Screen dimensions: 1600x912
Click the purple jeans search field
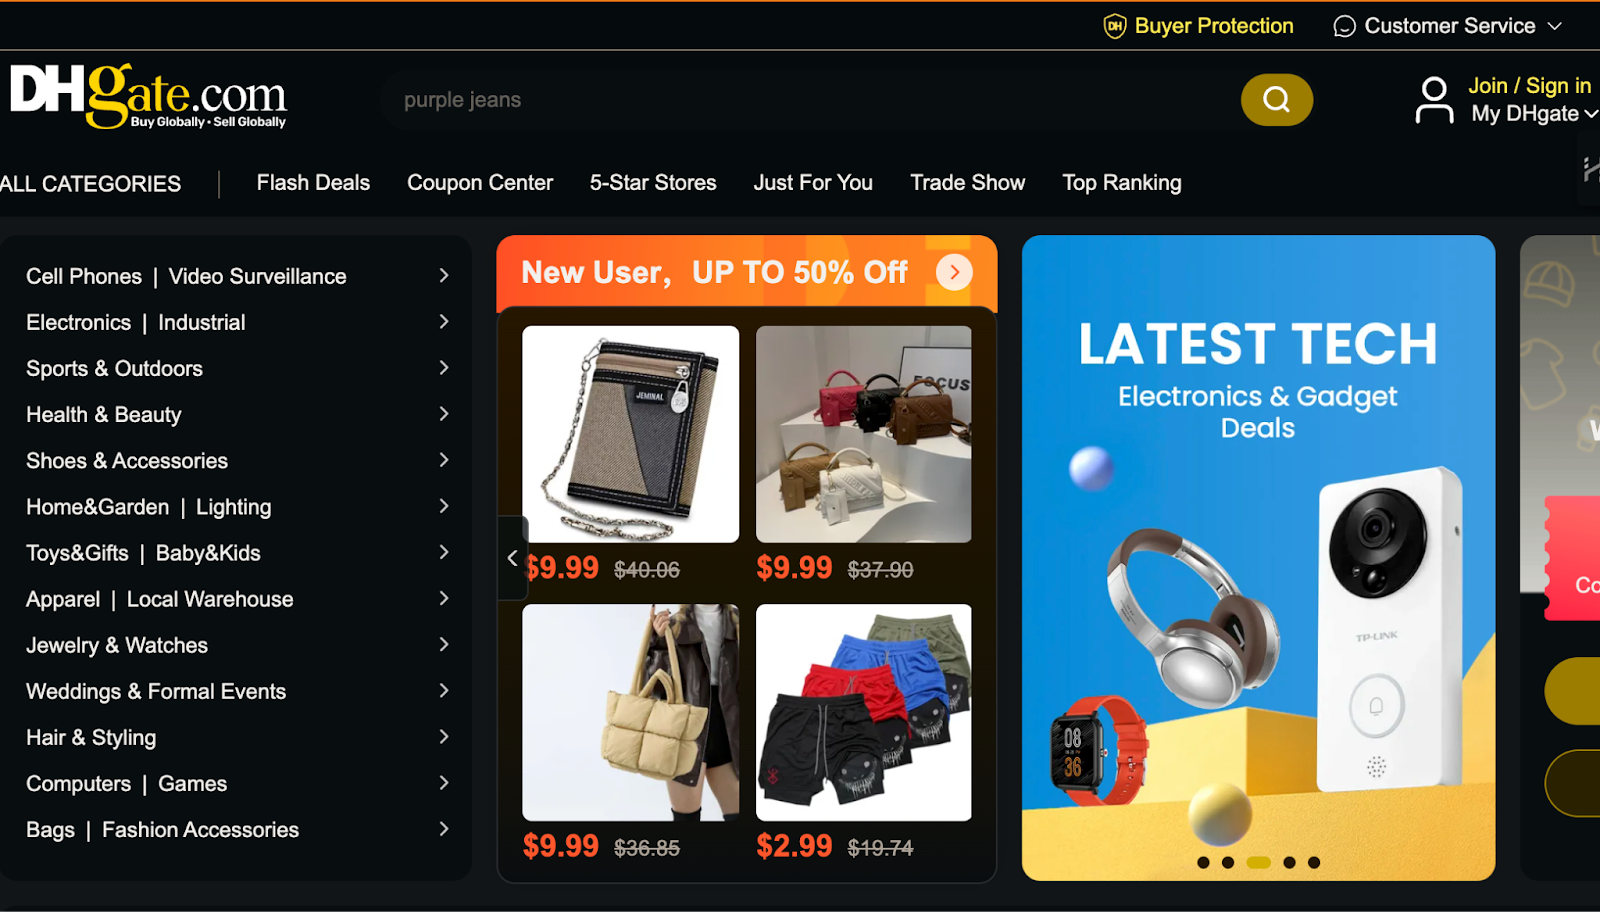[x=810, y=100]
